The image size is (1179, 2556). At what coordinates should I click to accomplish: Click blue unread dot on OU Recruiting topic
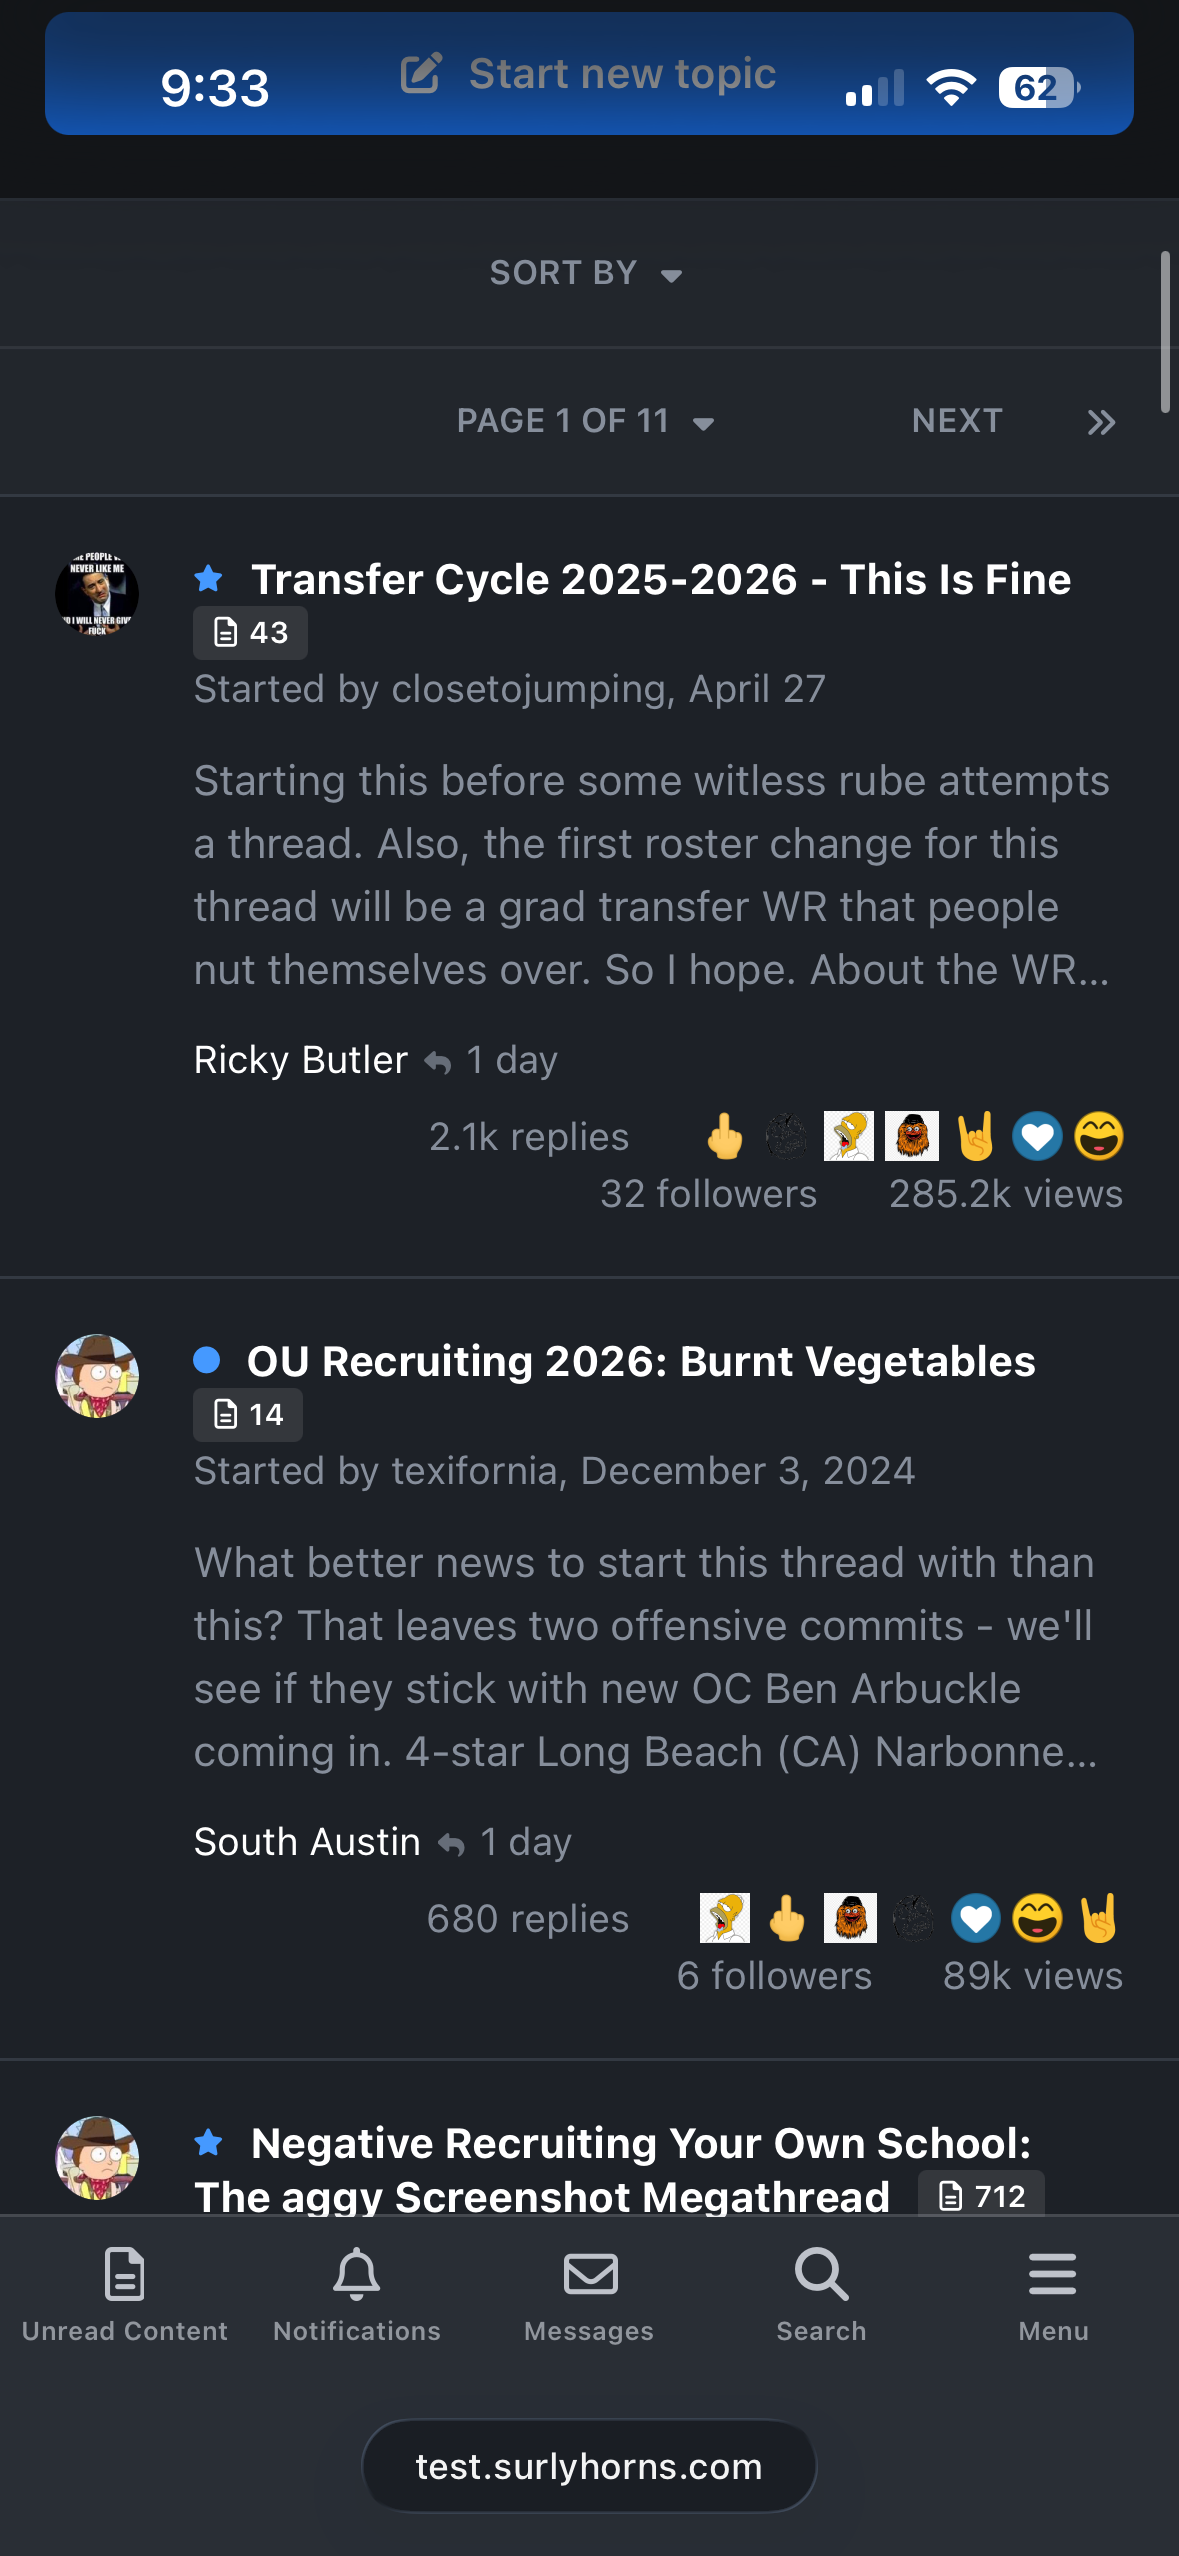point(207,1360)
